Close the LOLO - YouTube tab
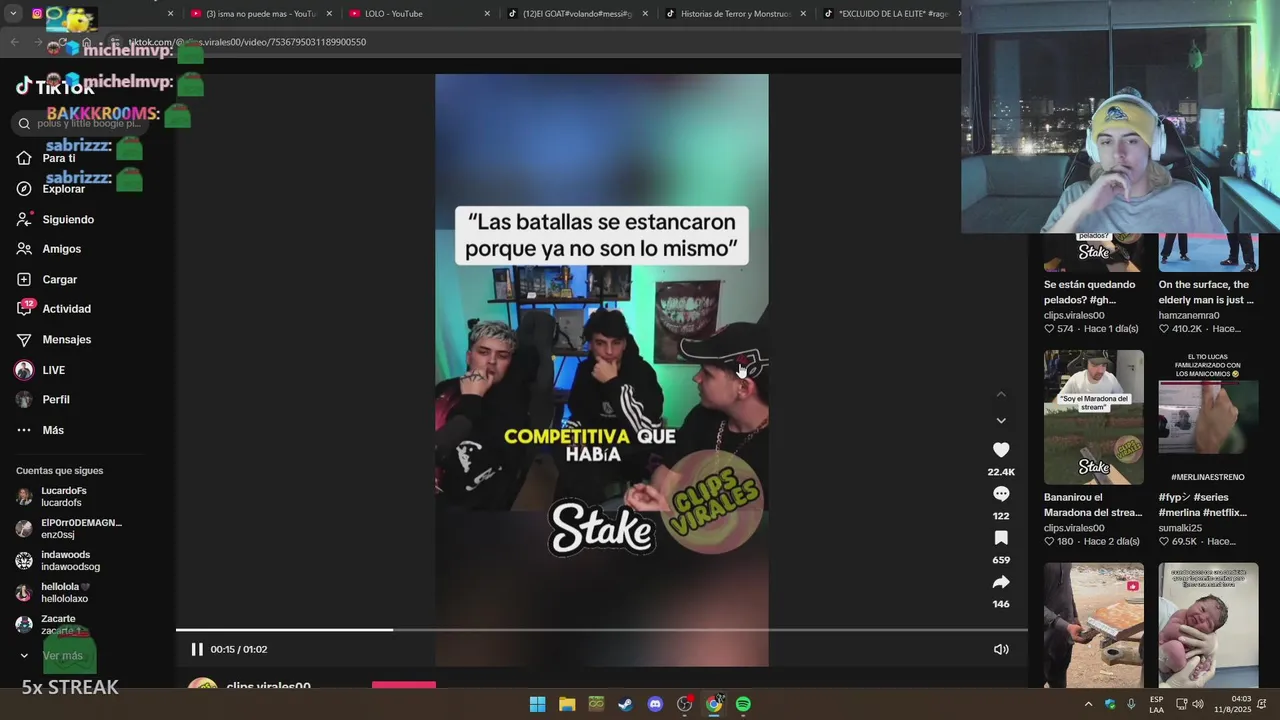The image size is (1280, 720). click(487, 14)
